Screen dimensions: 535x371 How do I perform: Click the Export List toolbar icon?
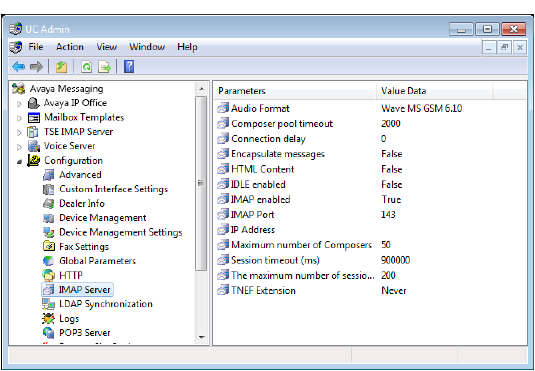click(104, 67)
